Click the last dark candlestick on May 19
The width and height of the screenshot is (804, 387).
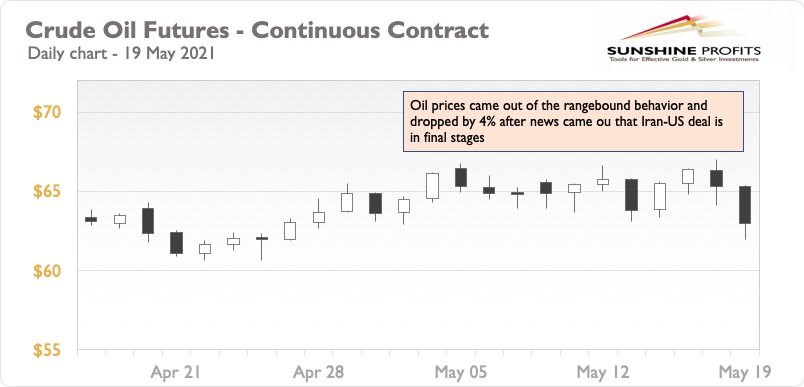[745, 205]
